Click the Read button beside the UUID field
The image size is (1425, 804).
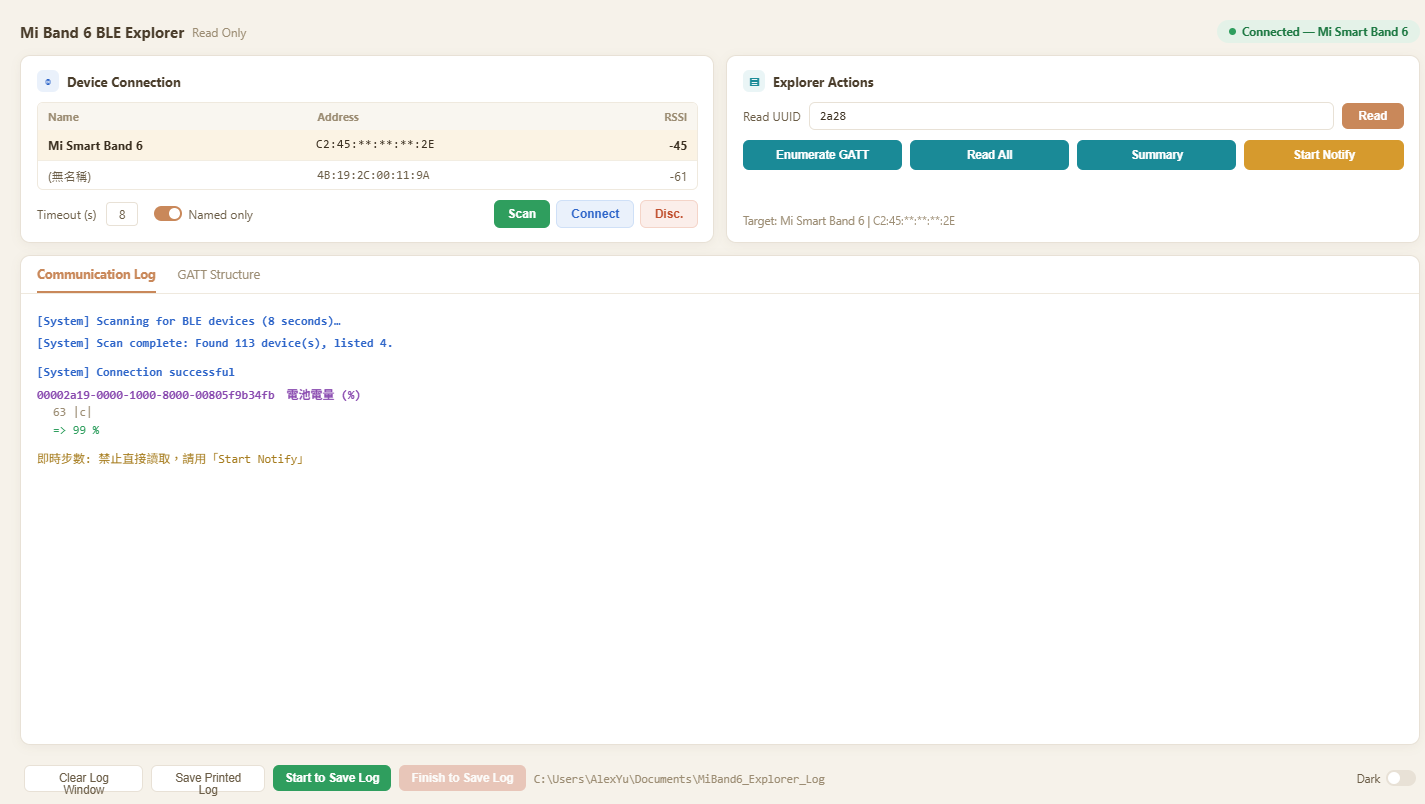click(1373, 116)
